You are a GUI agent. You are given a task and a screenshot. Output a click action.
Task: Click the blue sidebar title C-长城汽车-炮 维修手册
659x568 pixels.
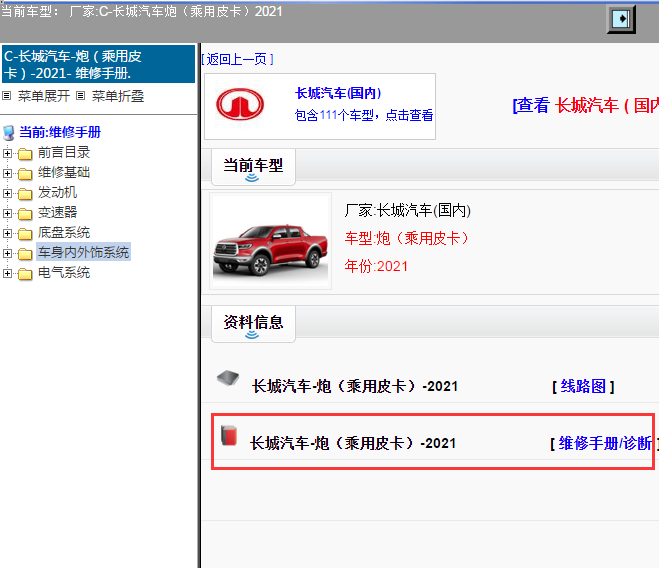point(98,64)
